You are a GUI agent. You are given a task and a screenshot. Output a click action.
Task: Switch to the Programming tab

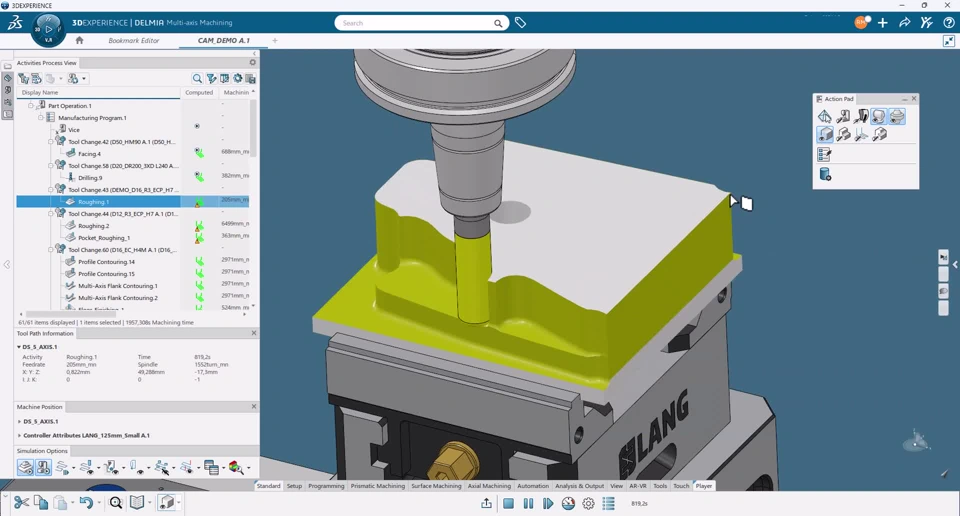pos(326,486)
